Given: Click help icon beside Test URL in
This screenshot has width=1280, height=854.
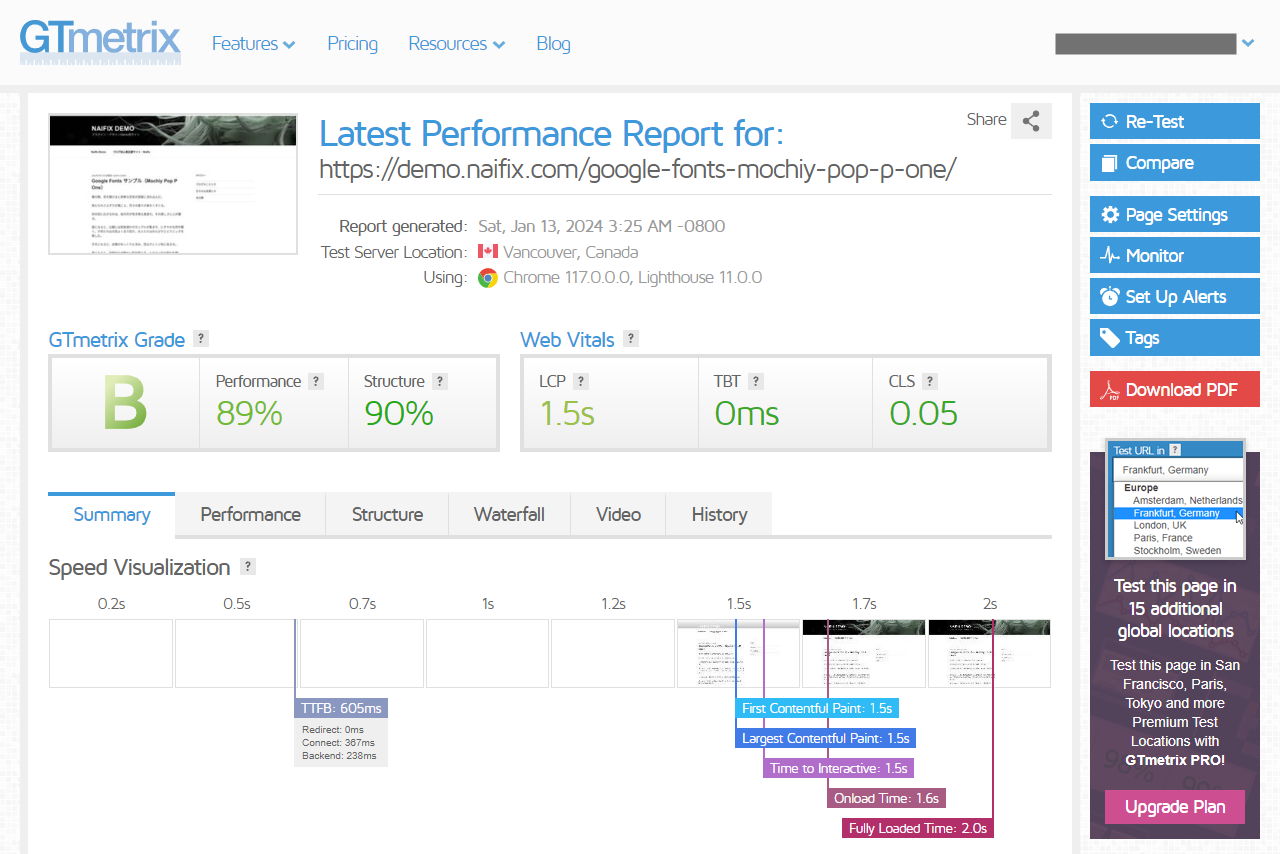Looking at the screenshot, I should tap(1175, 450).
